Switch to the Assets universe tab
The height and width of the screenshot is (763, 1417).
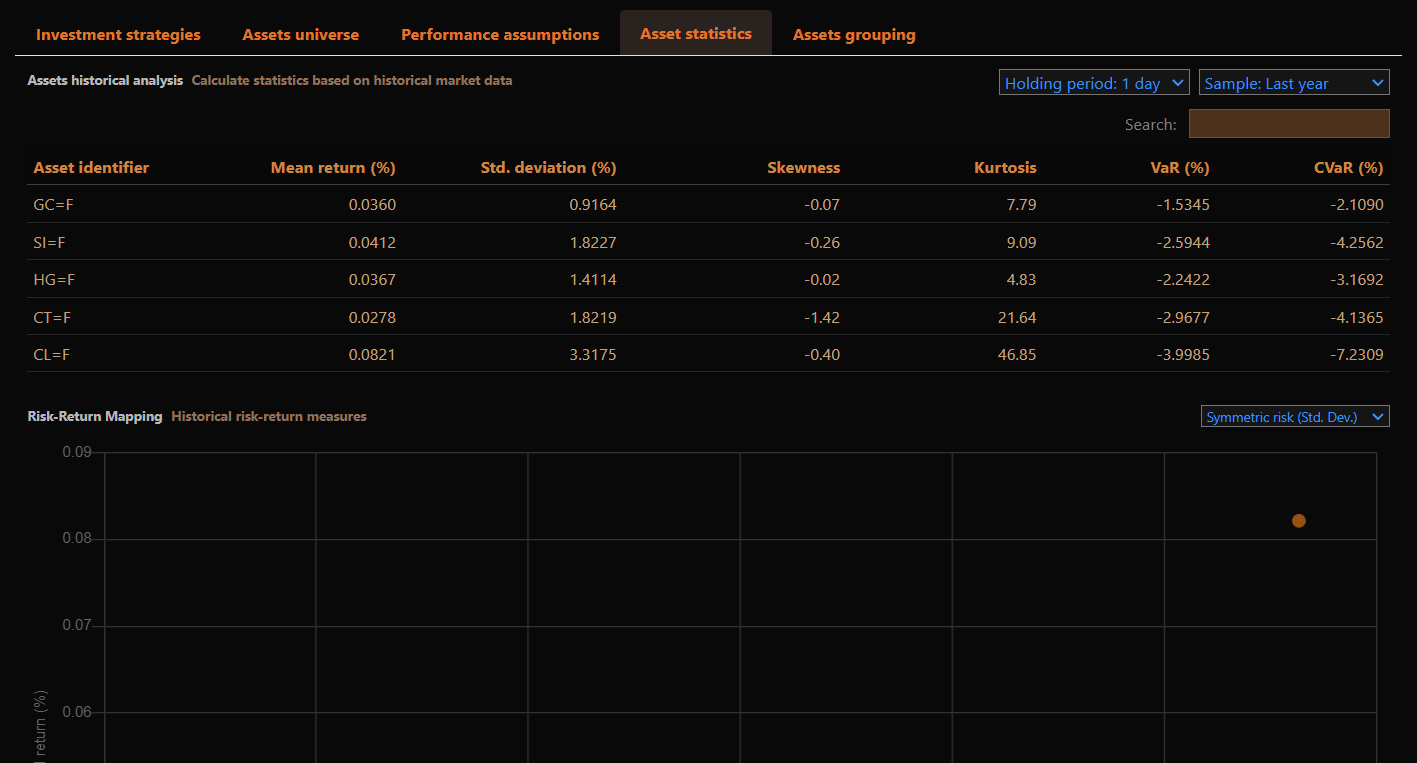(x=300, y=35)
